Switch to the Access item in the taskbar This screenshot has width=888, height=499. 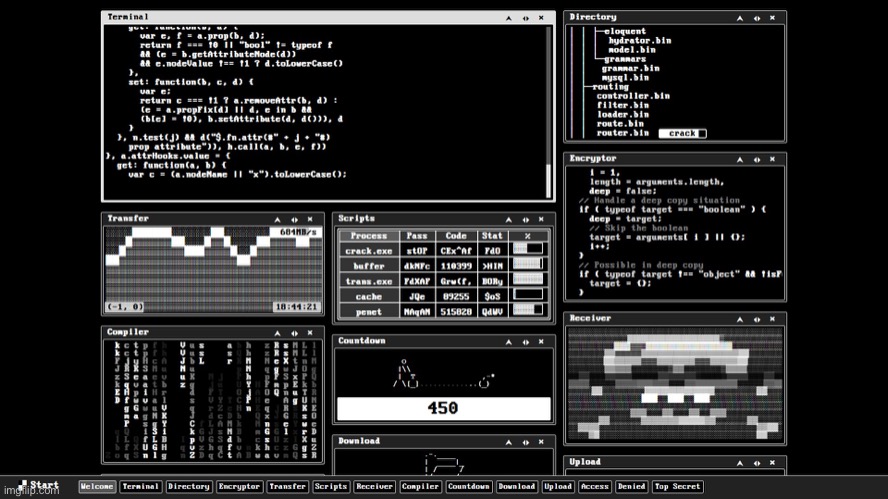[594, 487]
